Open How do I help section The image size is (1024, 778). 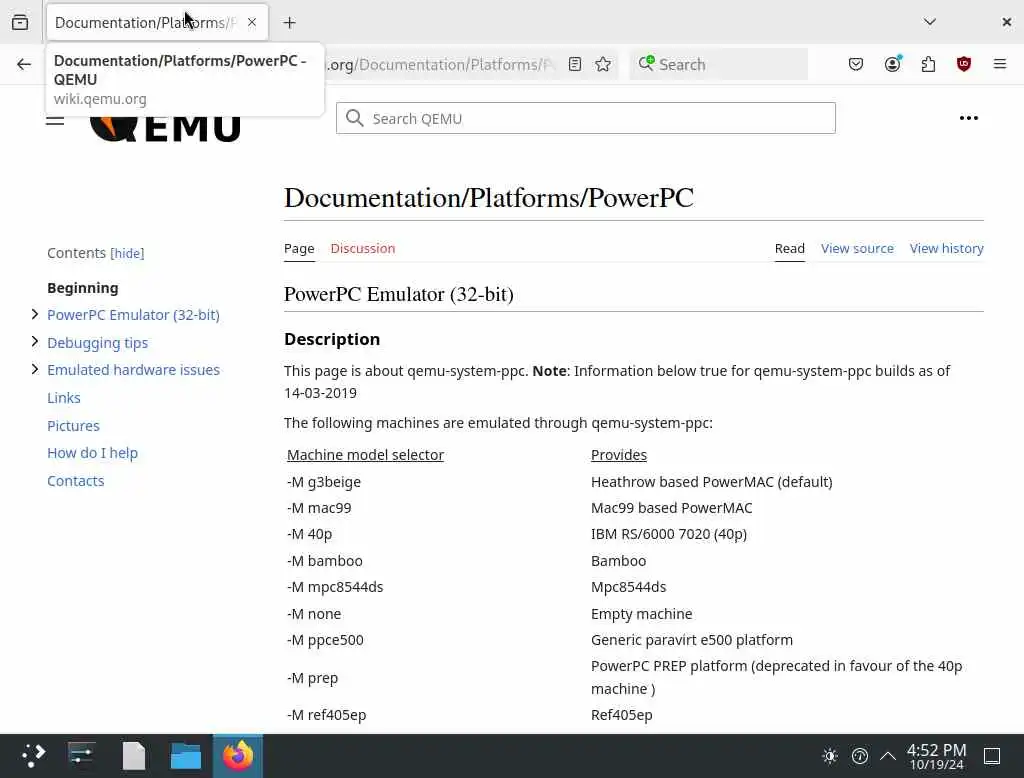click(x=92, y=453)
